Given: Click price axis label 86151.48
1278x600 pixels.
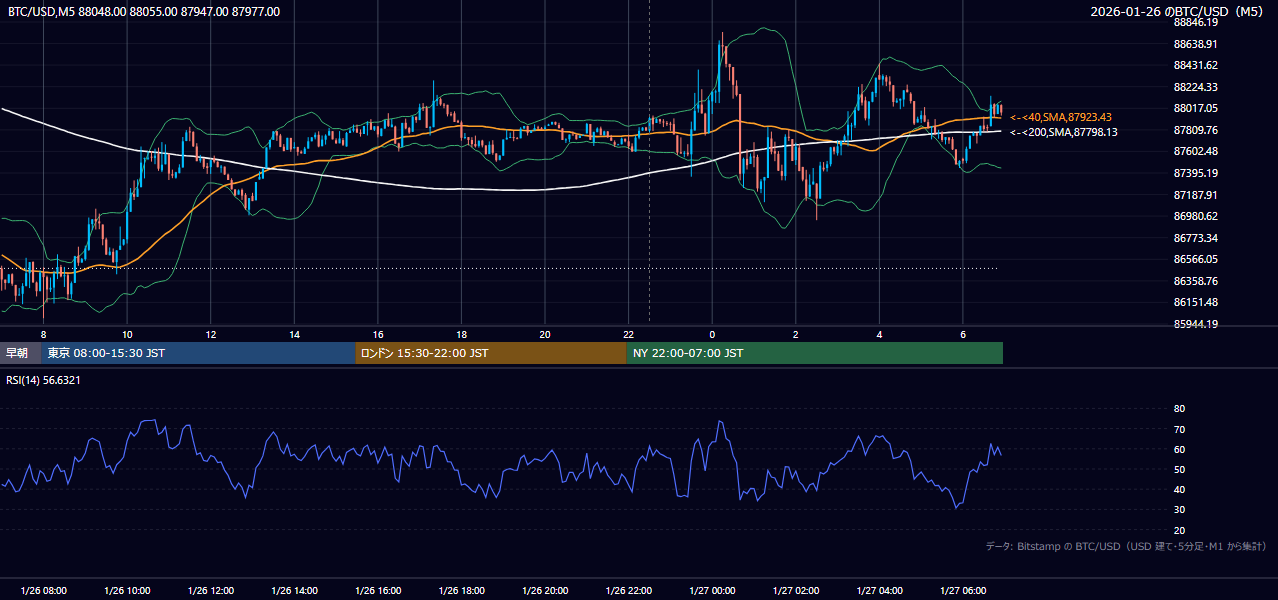Looking at the screenshot, I should tap(1196, 302).
